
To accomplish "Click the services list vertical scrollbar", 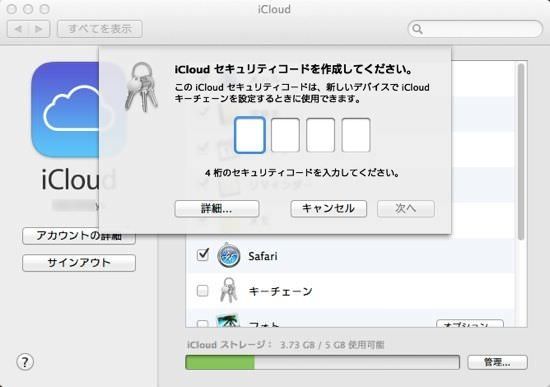I will 521,152.
